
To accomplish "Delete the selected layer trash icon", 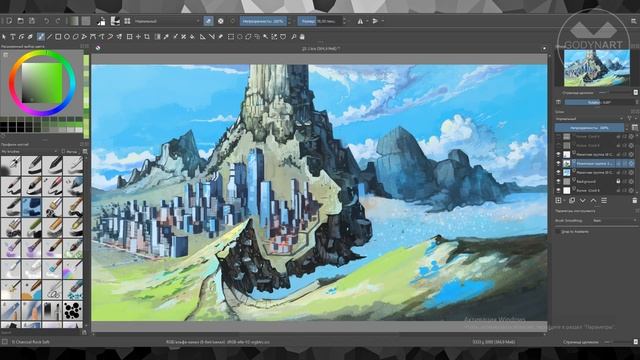I will click(x=635, y=200).
